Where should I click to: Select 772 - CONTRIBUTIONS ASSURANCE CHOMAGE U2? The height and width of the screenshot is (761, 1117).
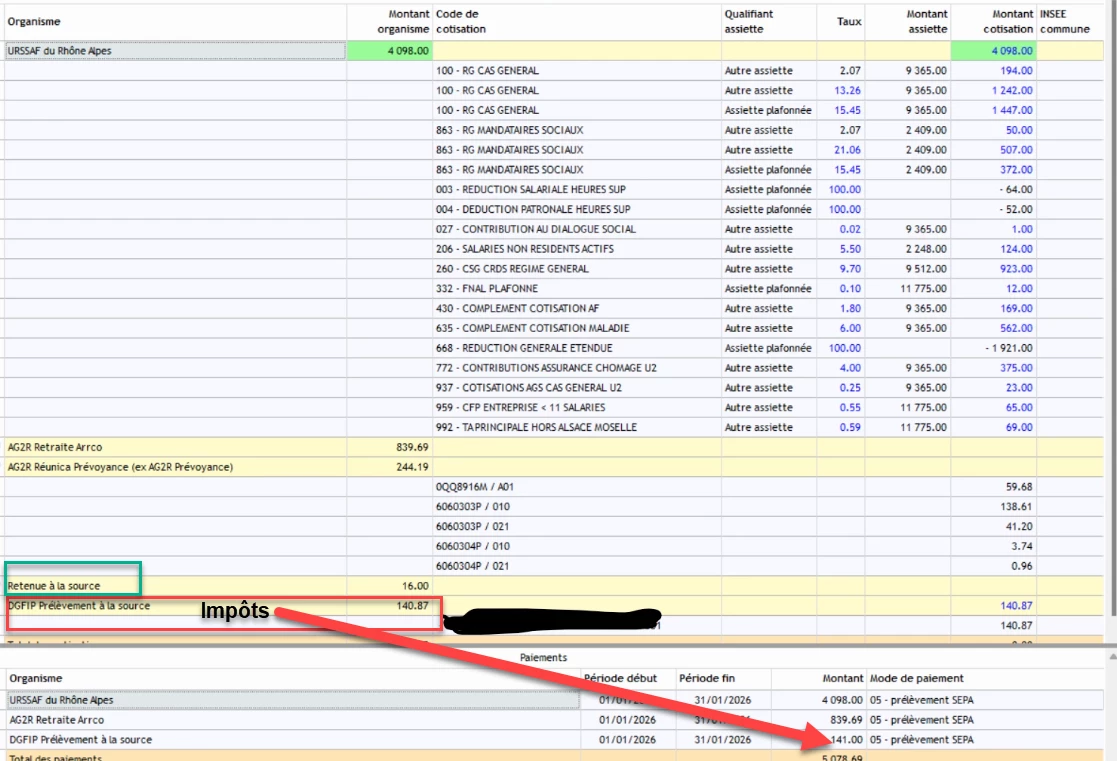click(546, 368)
